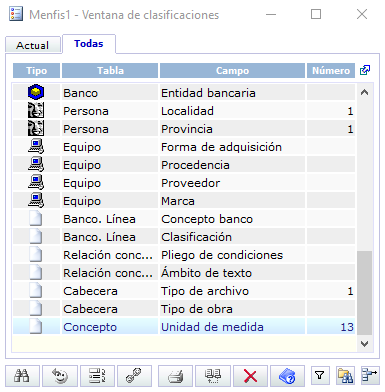Image resolution: width=385 pixels, height=392 pixels.
Task: Close the Ventana de clasificaciones window
Action: (x=362, y=14)
